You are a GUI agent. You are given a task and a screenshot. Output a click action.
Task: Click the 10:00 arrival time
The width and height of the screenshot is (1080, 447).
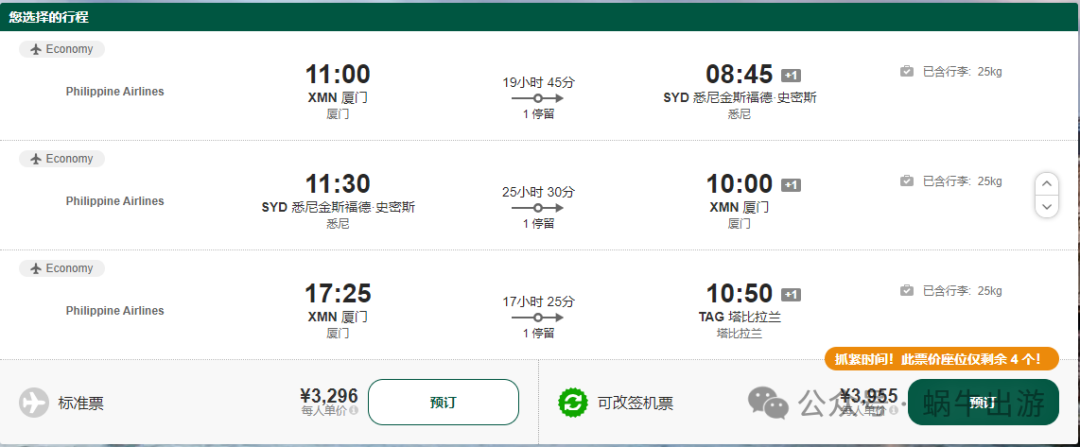click(x=739, y=183)
